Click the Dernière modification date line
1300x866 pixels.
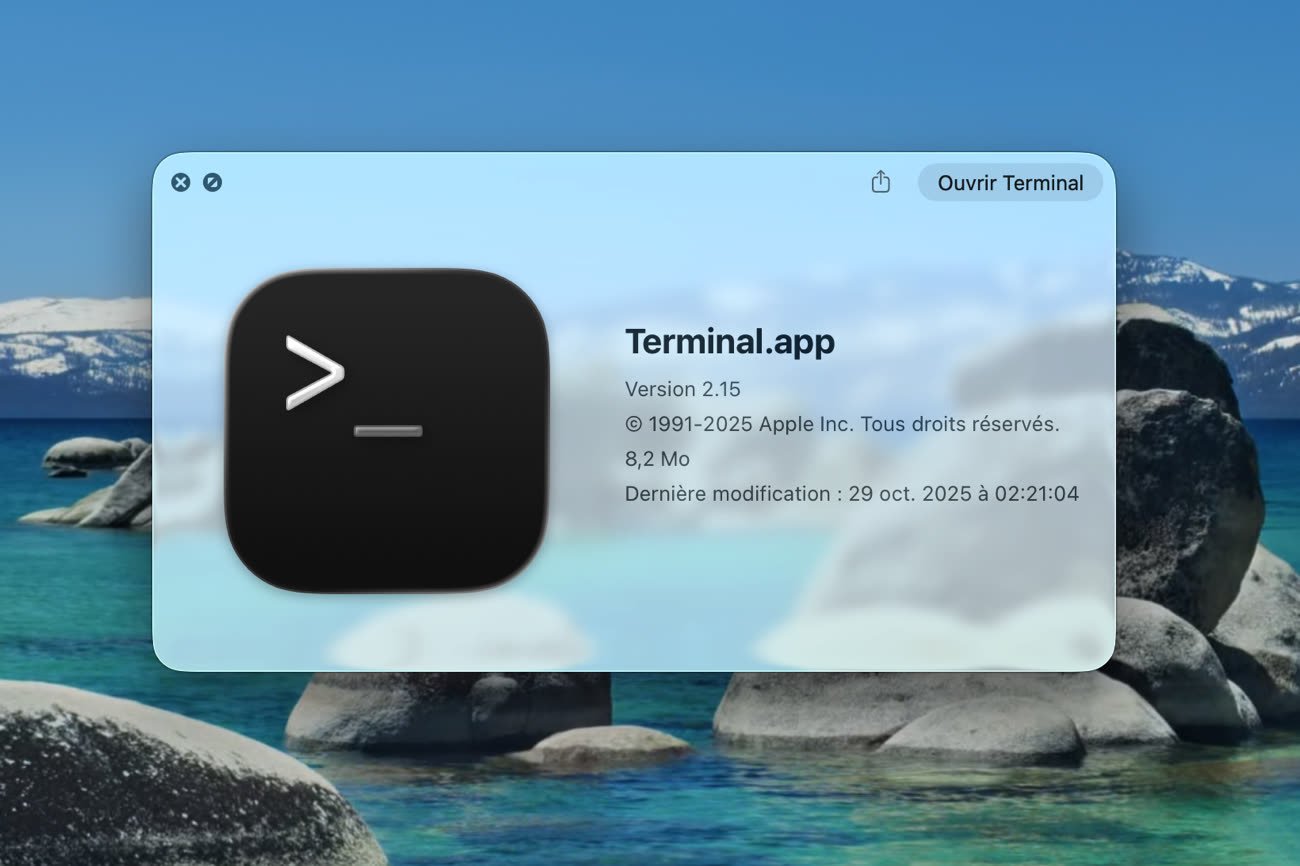[851, 493]
